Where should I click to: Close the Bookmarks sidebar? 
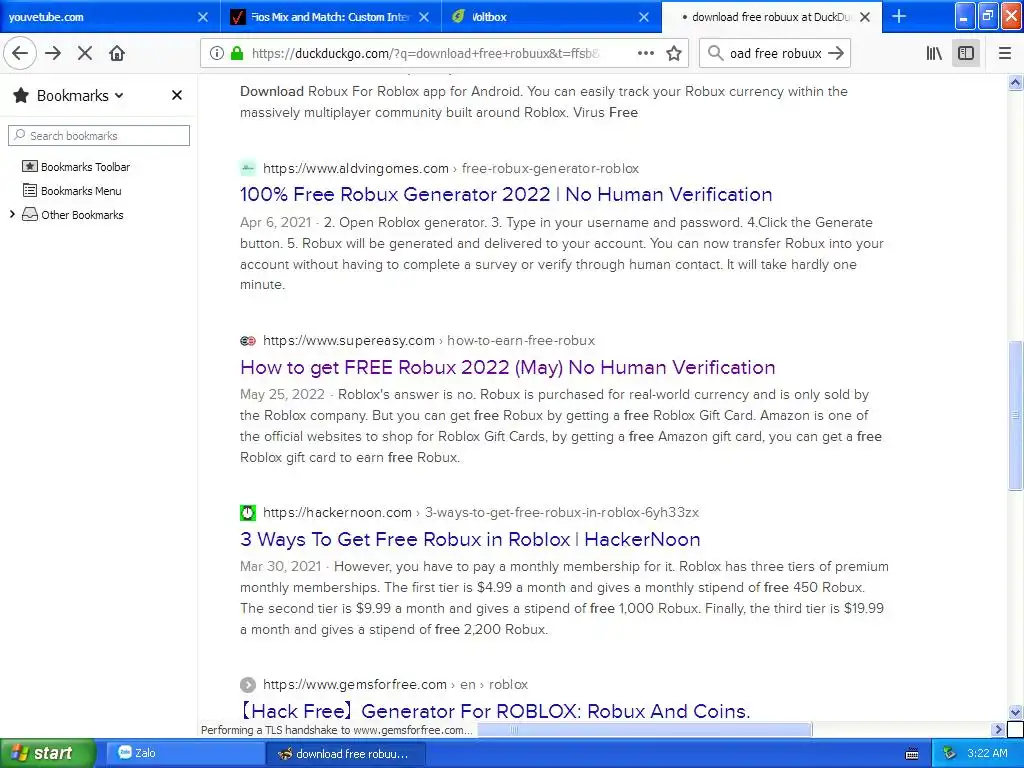pyautogui.click(x=176, y=95)
